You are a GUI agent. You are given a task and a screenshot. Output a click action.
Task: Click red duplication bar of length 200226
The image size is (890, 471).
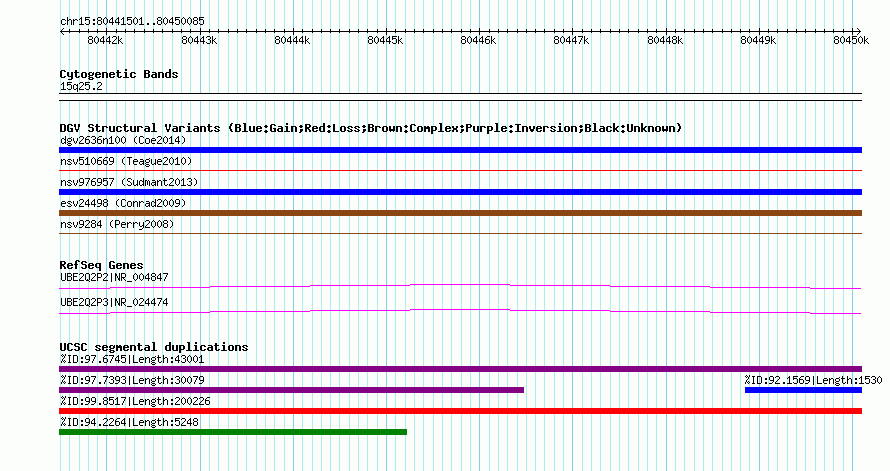[x=460, y=411]
